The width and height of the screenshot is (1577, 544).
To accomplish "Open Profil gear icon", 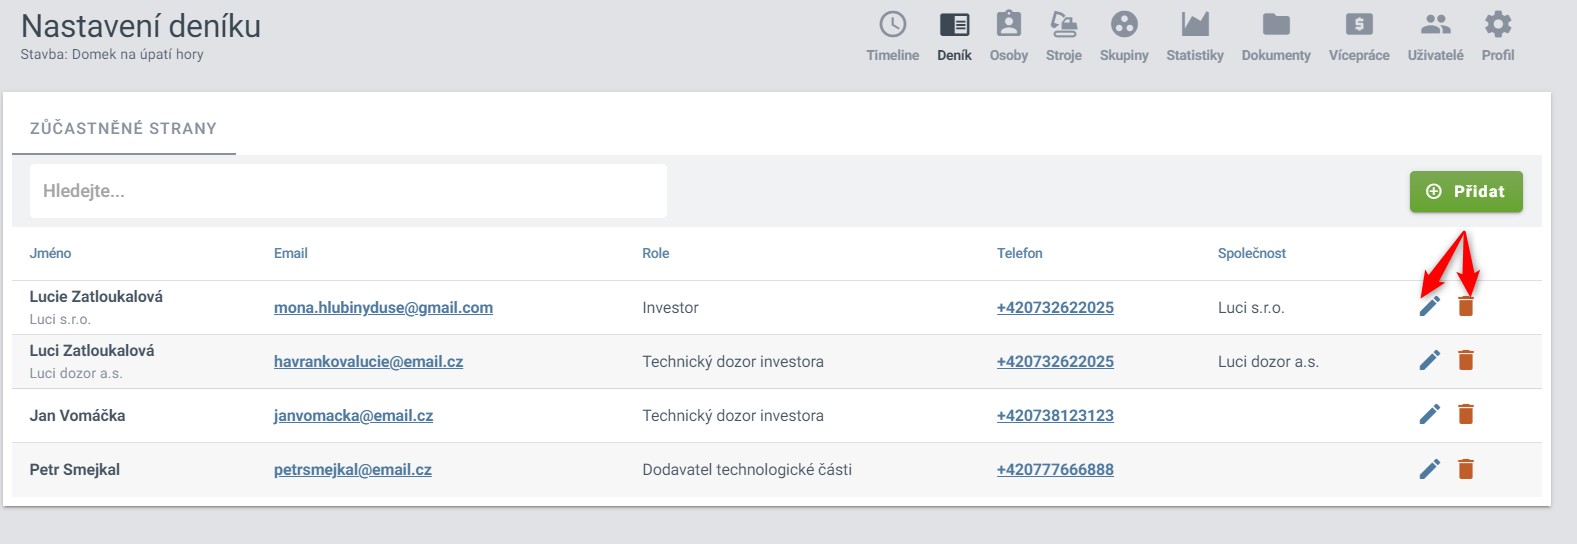I will pyautogui.click(x=1498, y=24).
